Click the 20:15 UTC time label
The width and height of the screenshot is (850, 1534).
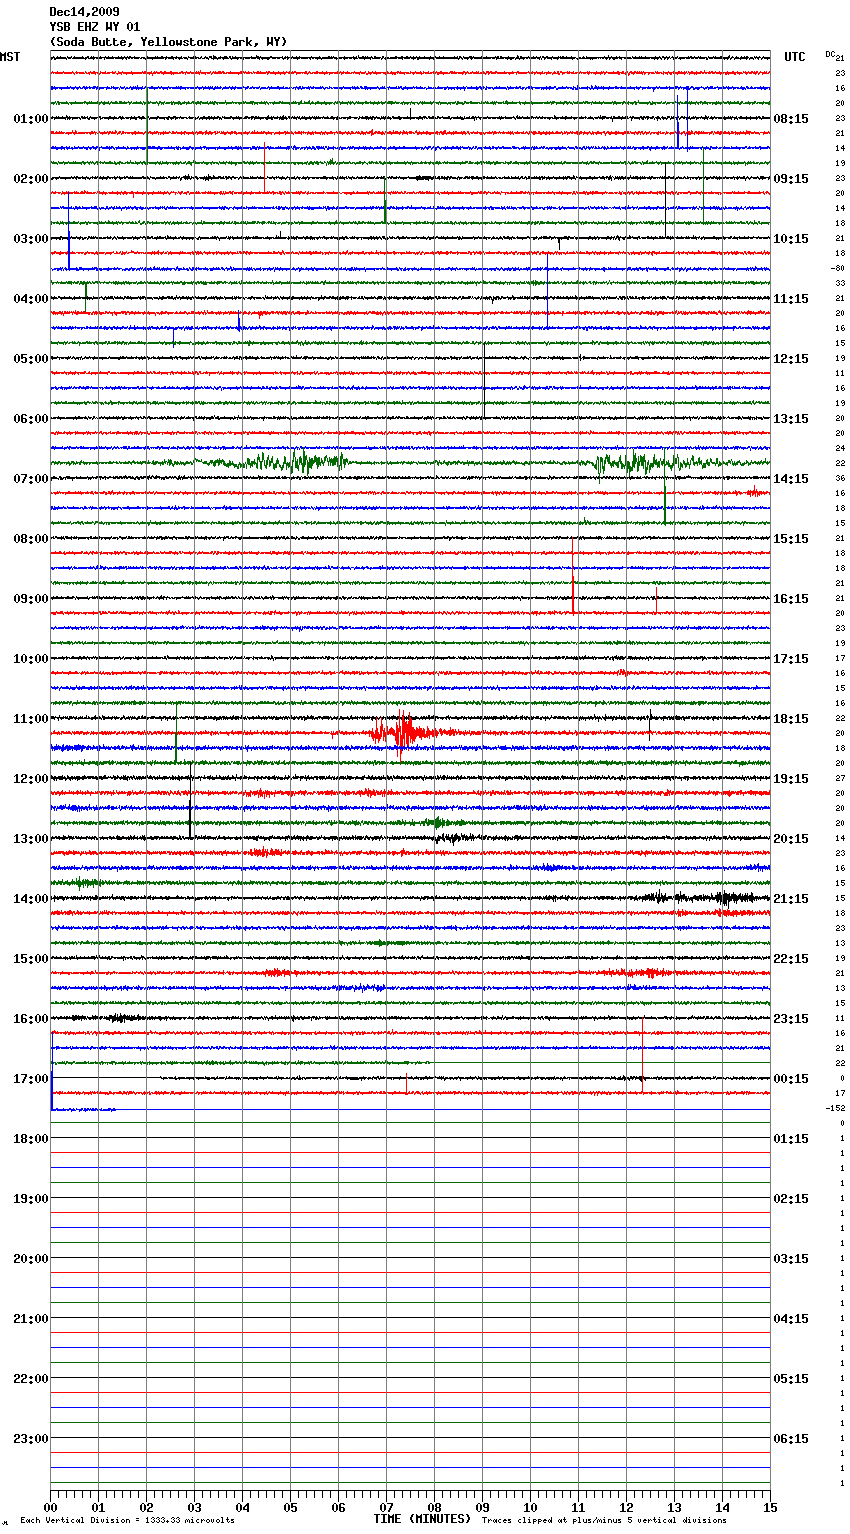pyautogui.click(x=791, y=839)
